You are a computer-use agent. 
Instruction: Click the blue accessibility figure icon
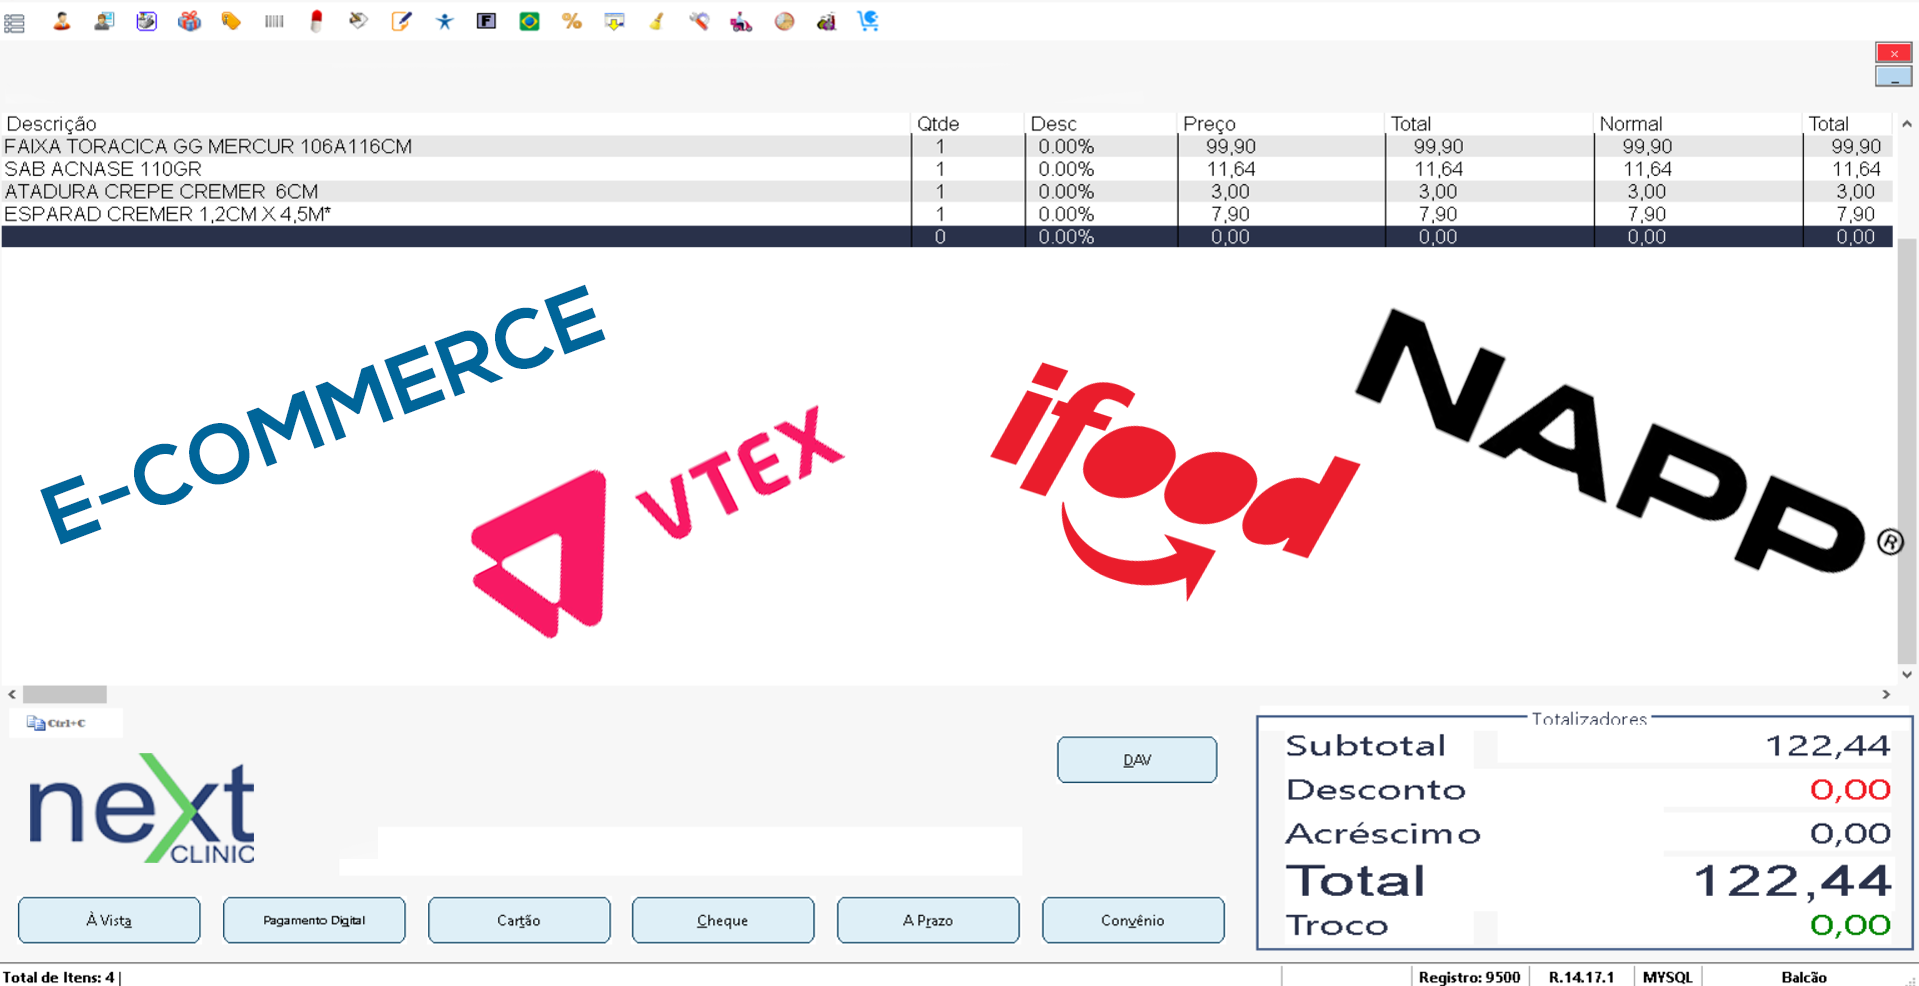click(x=444, y=21)
